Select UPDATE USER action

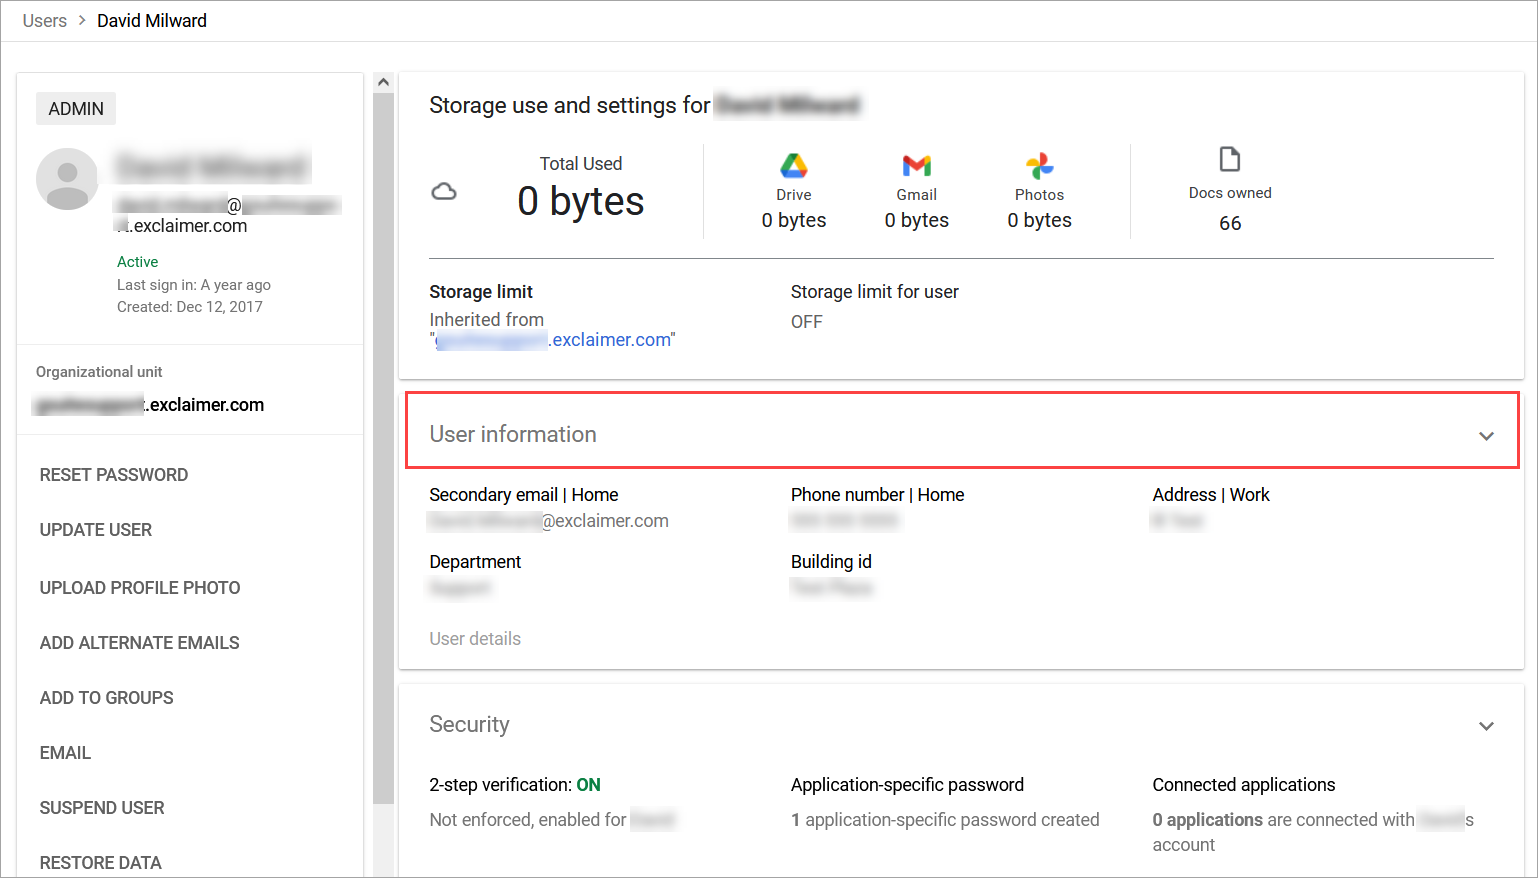coord(96,530)
